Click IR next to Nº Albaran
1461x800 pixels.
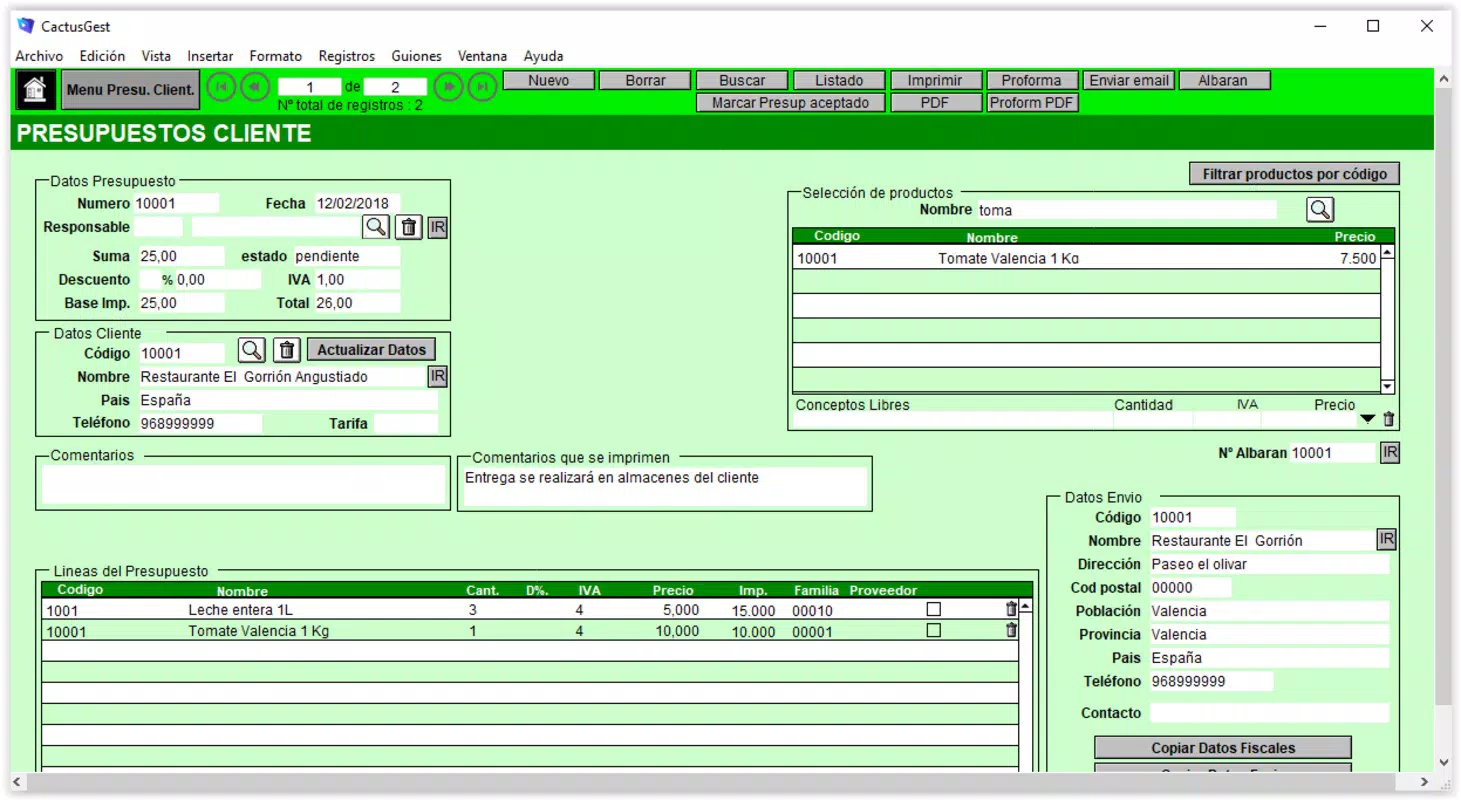tap(1390, 452)
